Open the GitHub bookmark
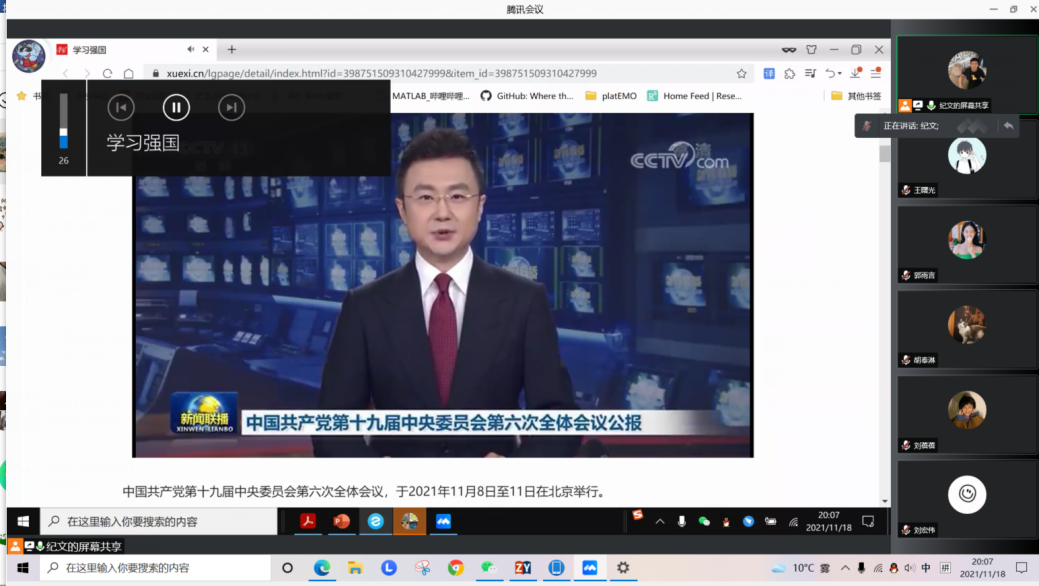 [x=527, y=96]
